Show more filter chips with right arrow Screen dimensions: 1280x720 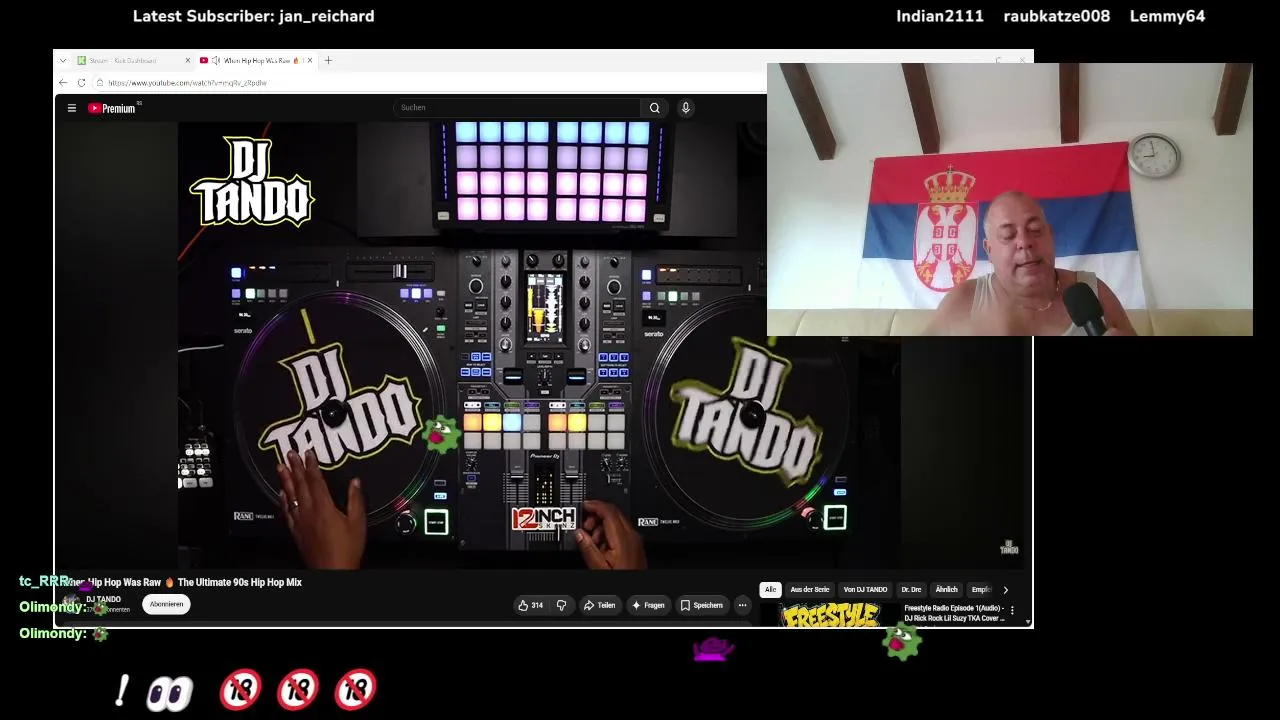click(x=1006, y=590)
